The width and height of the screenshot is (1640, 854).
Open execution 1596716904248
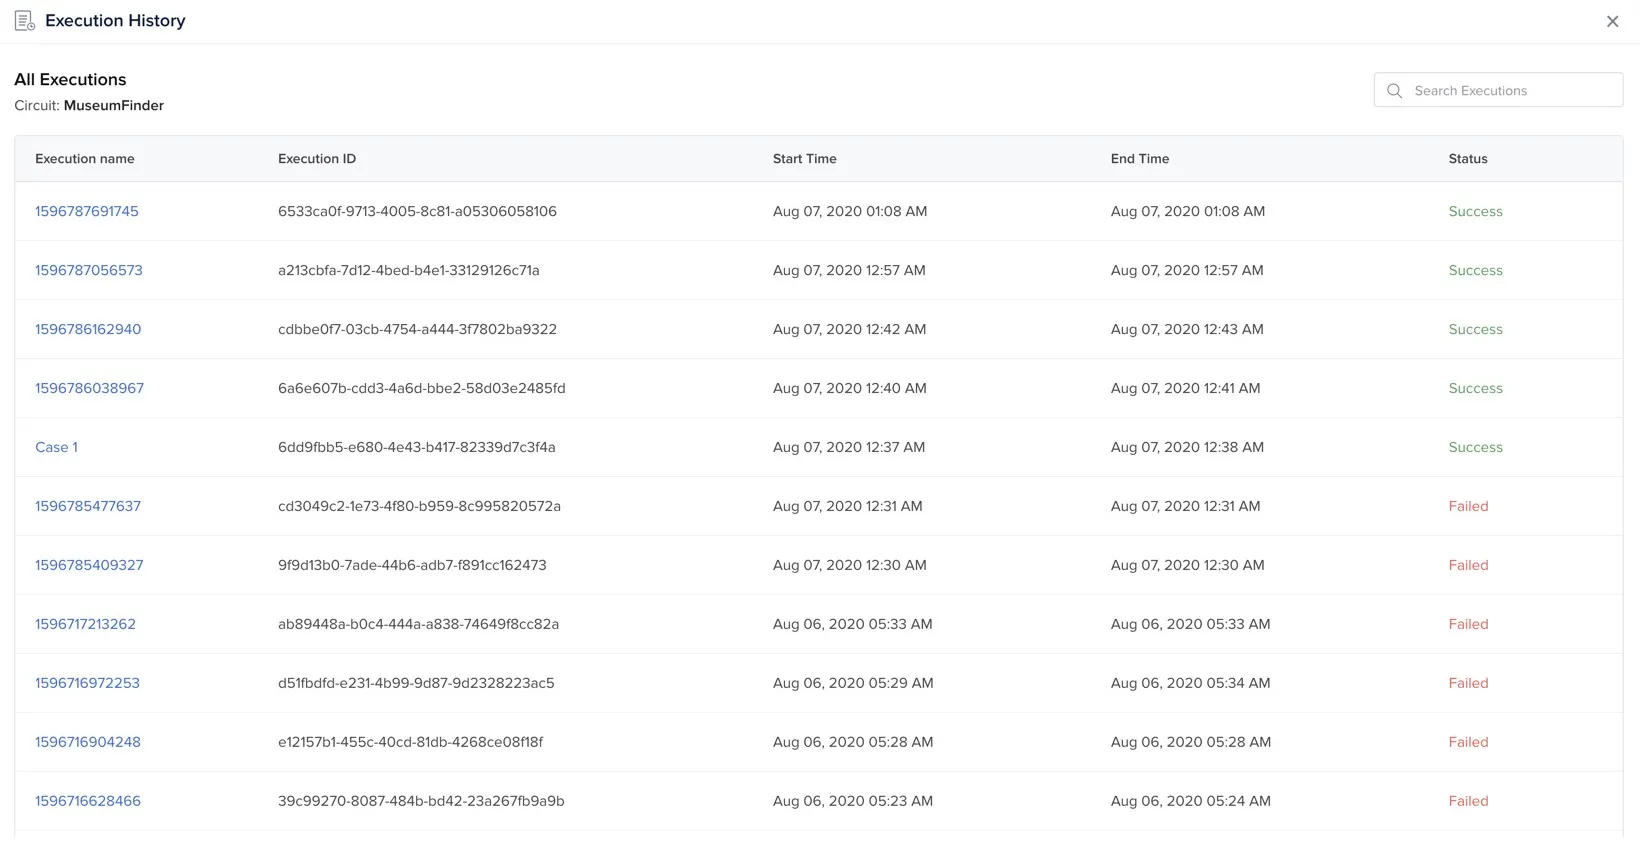click(88, 742)
